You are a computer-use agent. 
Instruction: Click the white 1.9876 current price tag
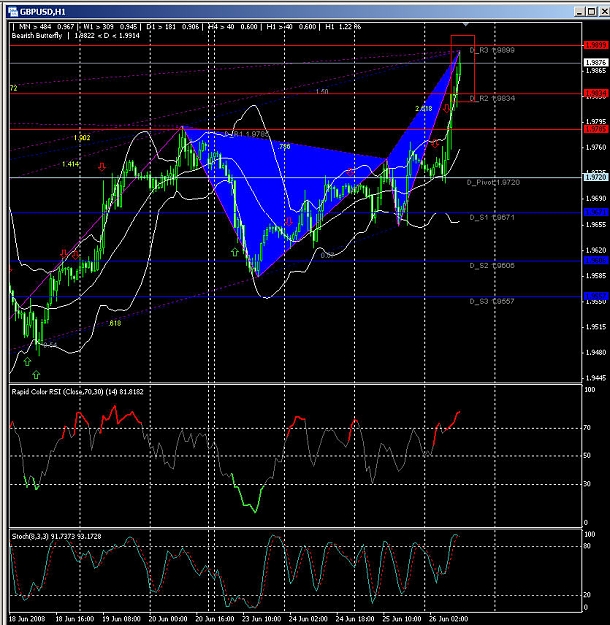596,63
